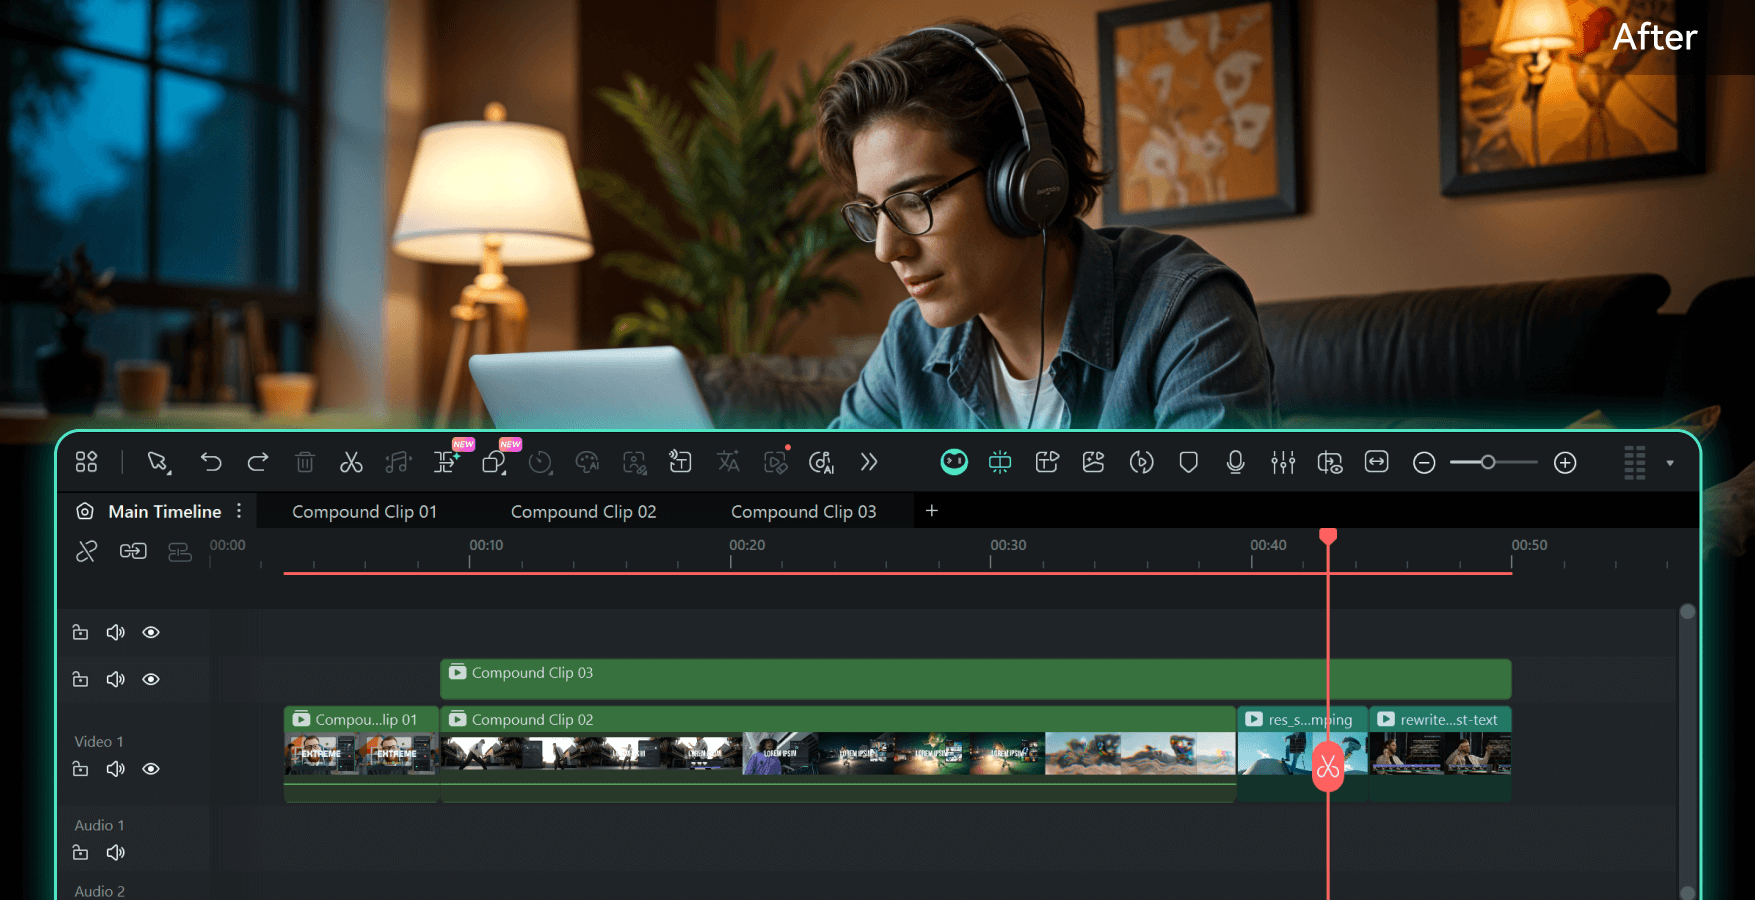1755x900 pixels.
Task: Select the rewrite...st-text clip
Action: pyautogui.click(x=1440, y=754)
